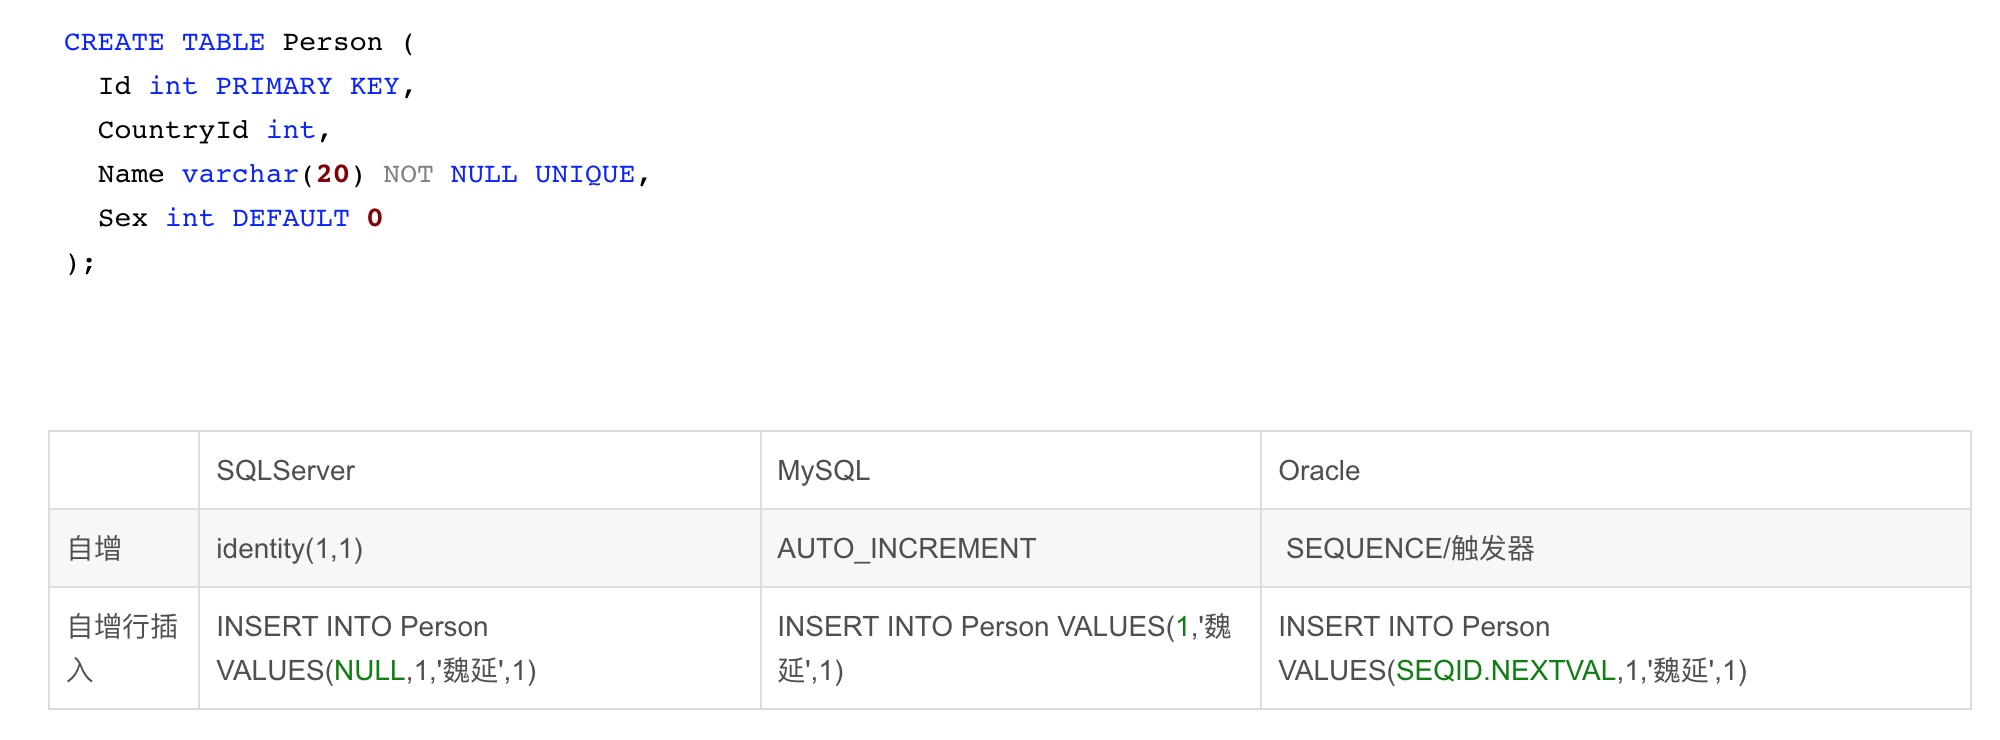2000x740 pixels.
Task: Click the CREATE keyword in the code
Action: point(114,43)
